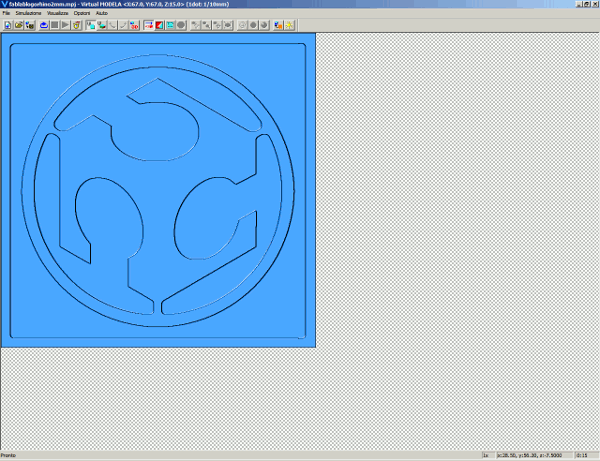Screen dimensions: 600x461
Task: Click the yellow sun lighting icon
Action: [289, 25]
